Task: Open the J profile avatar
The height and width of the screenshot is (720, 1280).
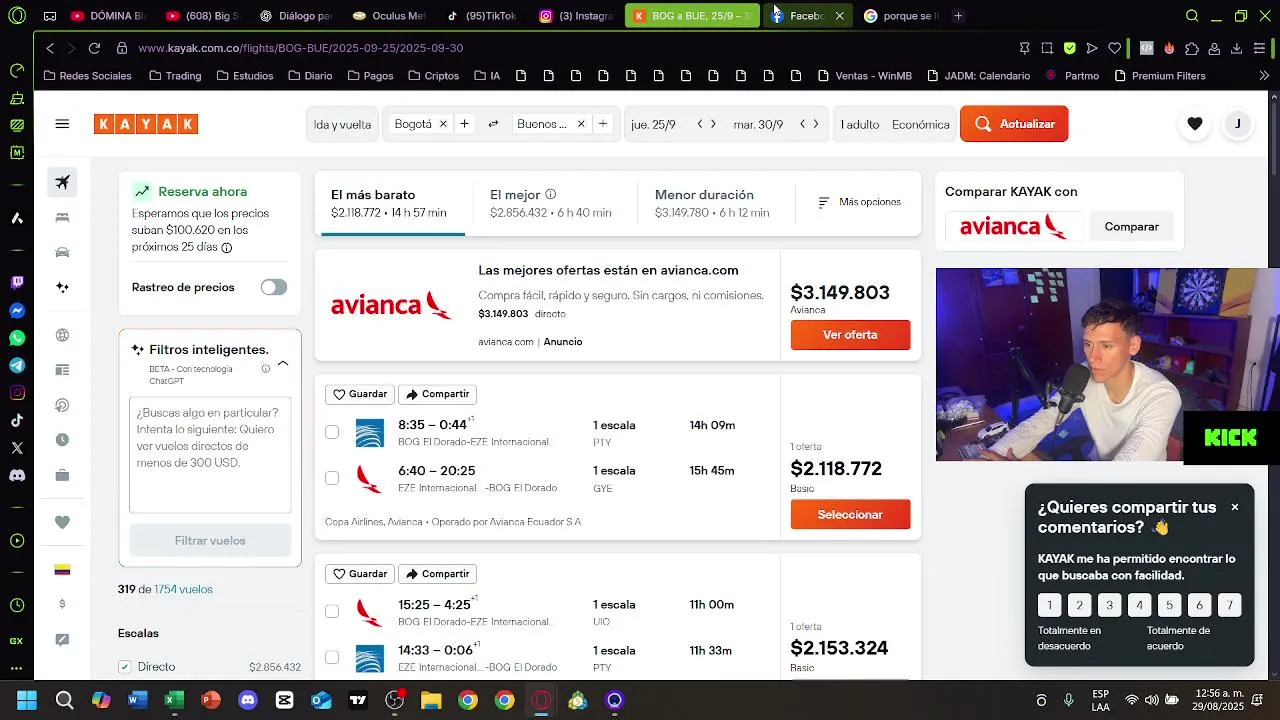Action: tap(1238, 124)
